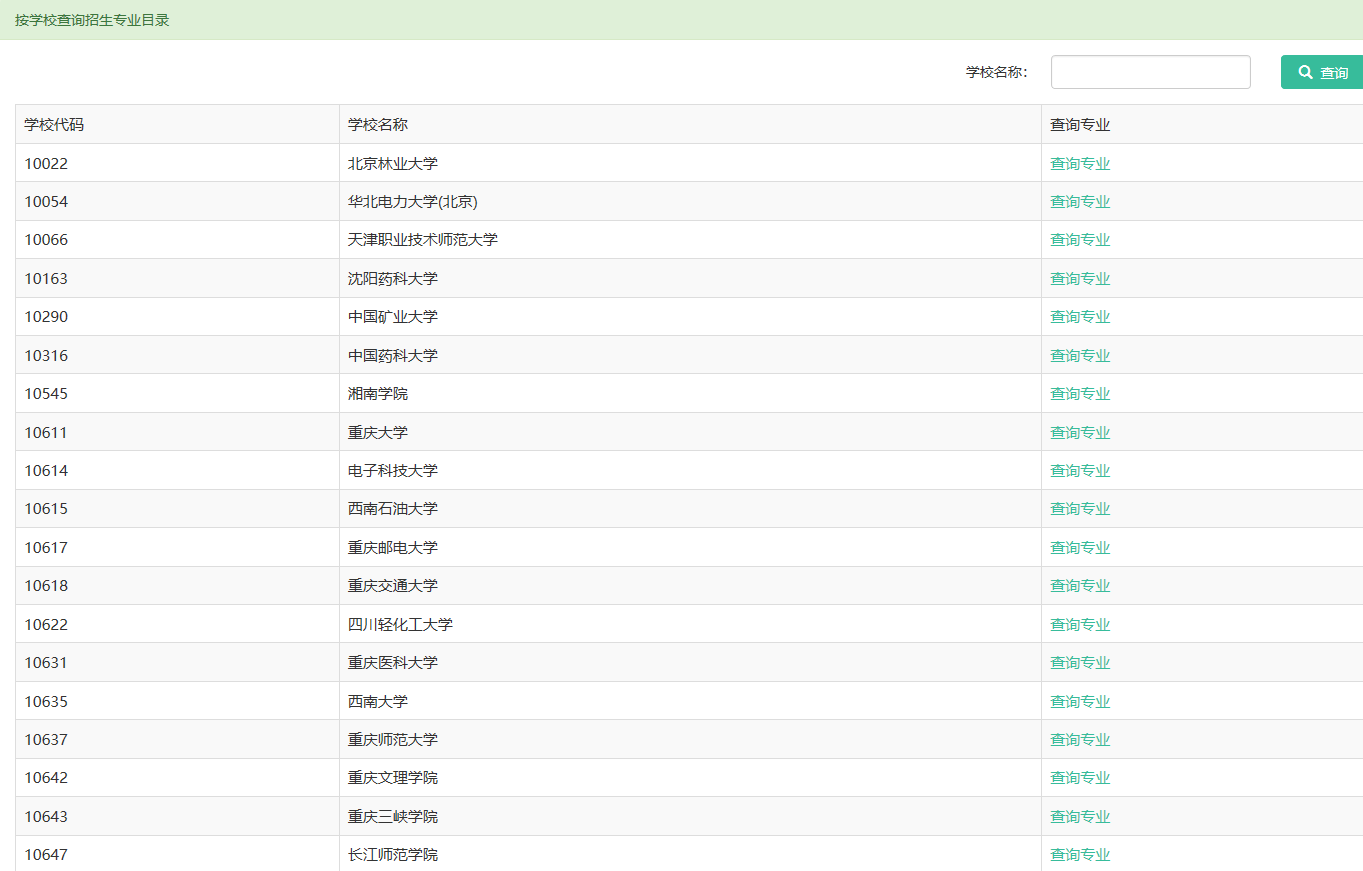Click school name 重庆医科大学

pyautogui.click(x=393, y=662)
